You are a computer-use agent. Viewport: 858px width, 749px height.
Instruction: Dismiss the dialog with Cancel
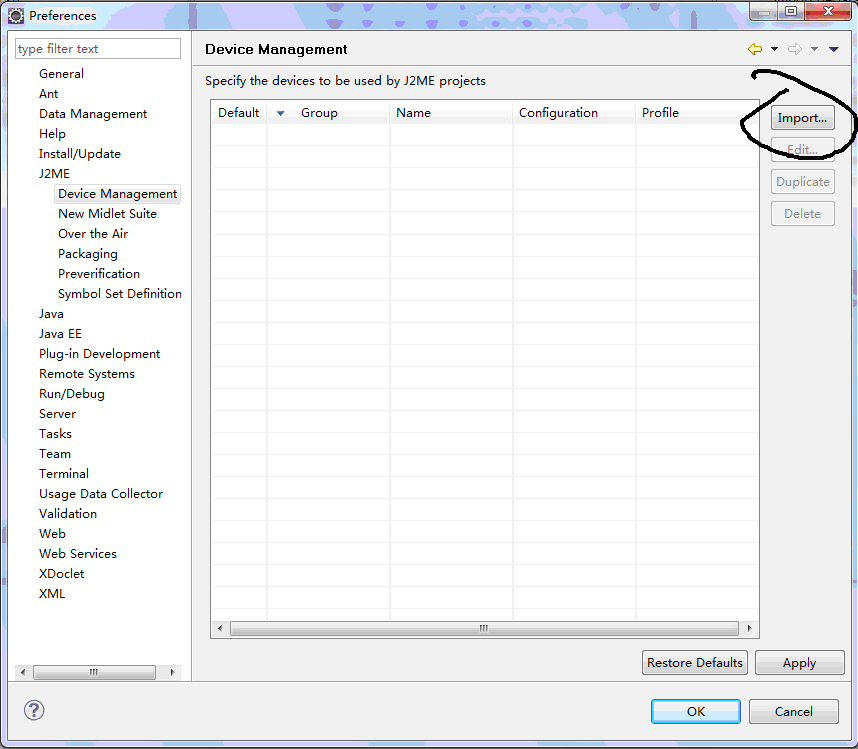pyautogui.click(x=793, y=711)
